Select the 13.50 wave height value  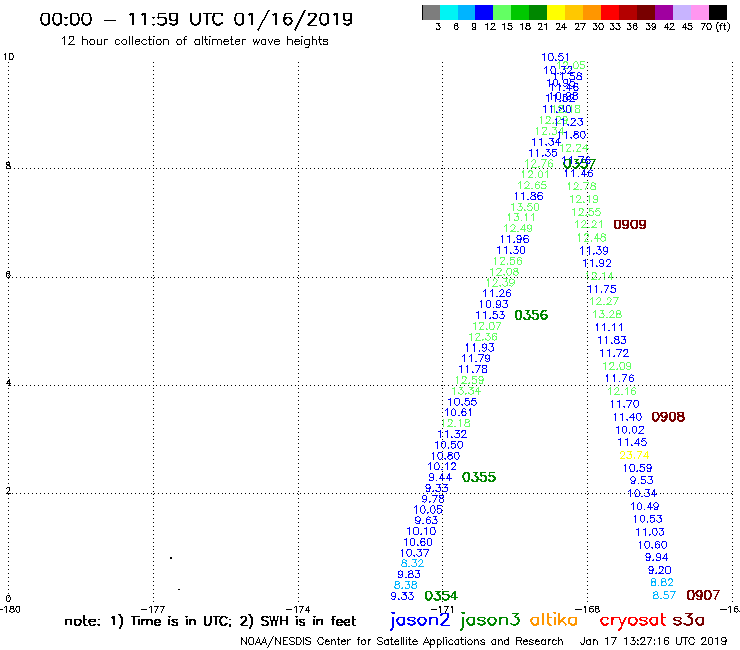coord(525,207)
